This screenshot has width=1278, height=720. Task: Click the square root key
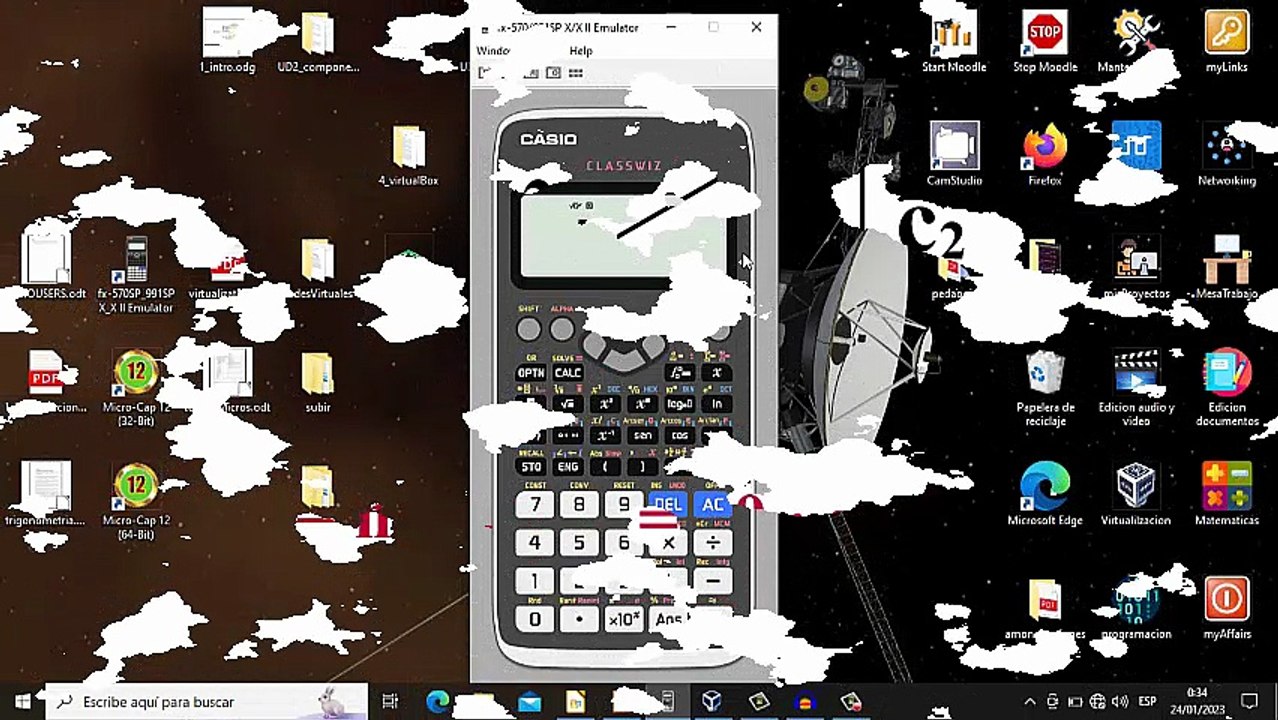click(x=567, y=404)
